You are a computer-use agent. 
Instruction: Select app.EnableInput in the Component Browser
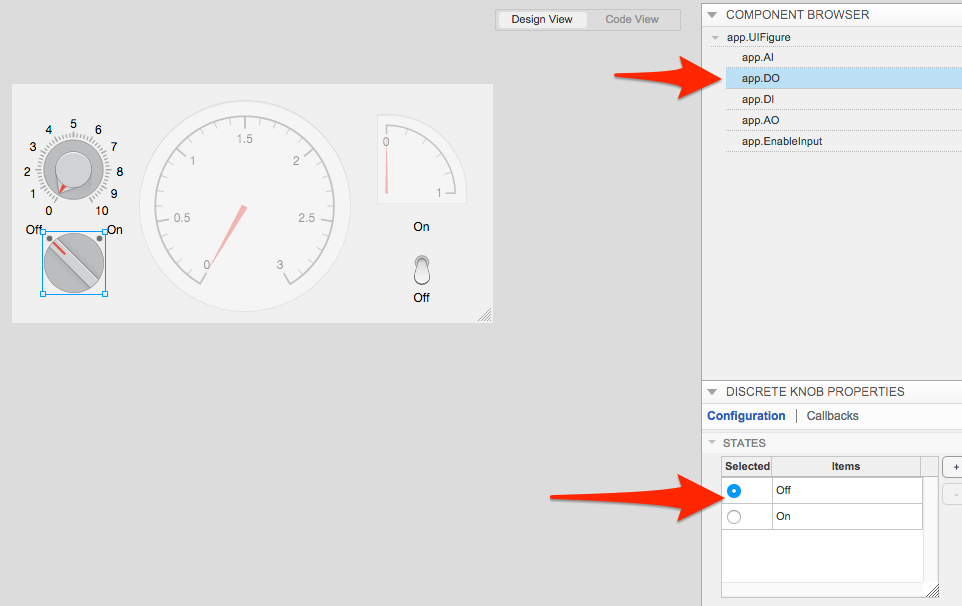coord(783,141)
